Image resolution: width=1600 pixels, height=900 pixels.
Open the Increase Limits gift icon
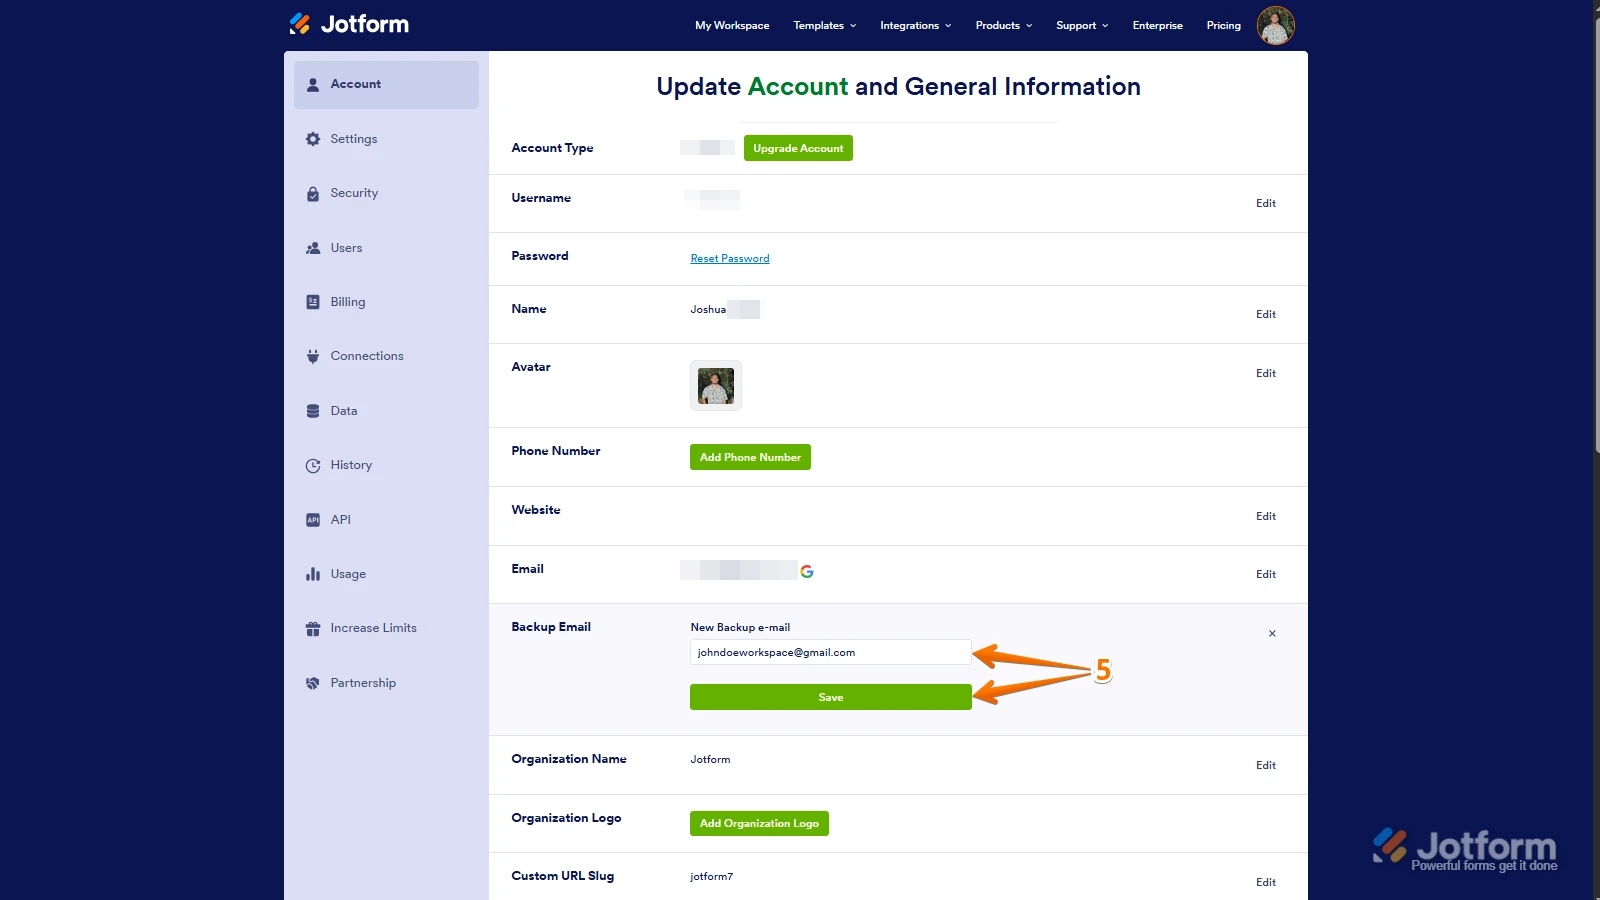point(314,627)
